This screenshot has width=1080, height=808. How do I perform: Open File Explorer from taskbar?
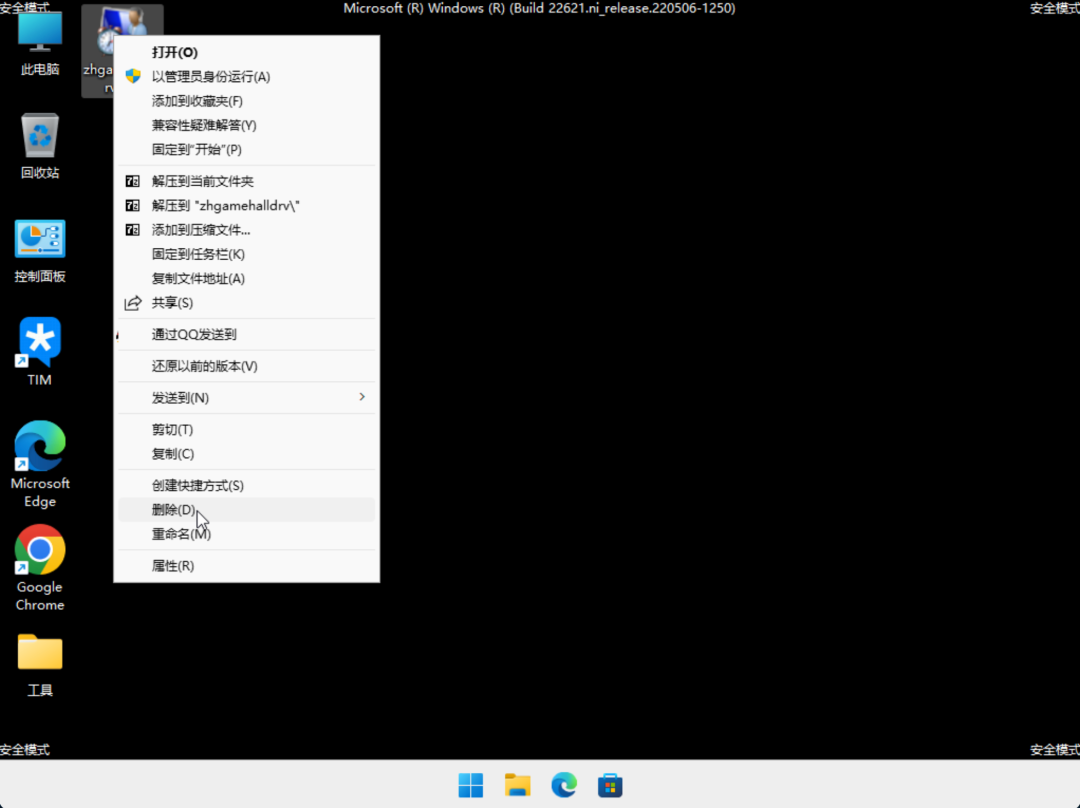[x=517, y=785]
